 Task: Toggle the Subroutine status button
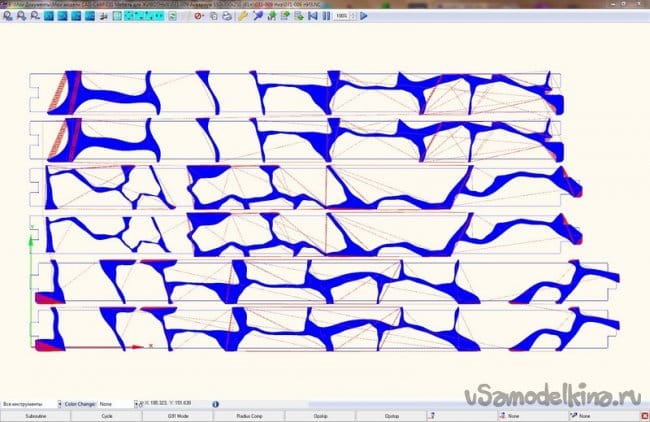click(x=34, y=415)
